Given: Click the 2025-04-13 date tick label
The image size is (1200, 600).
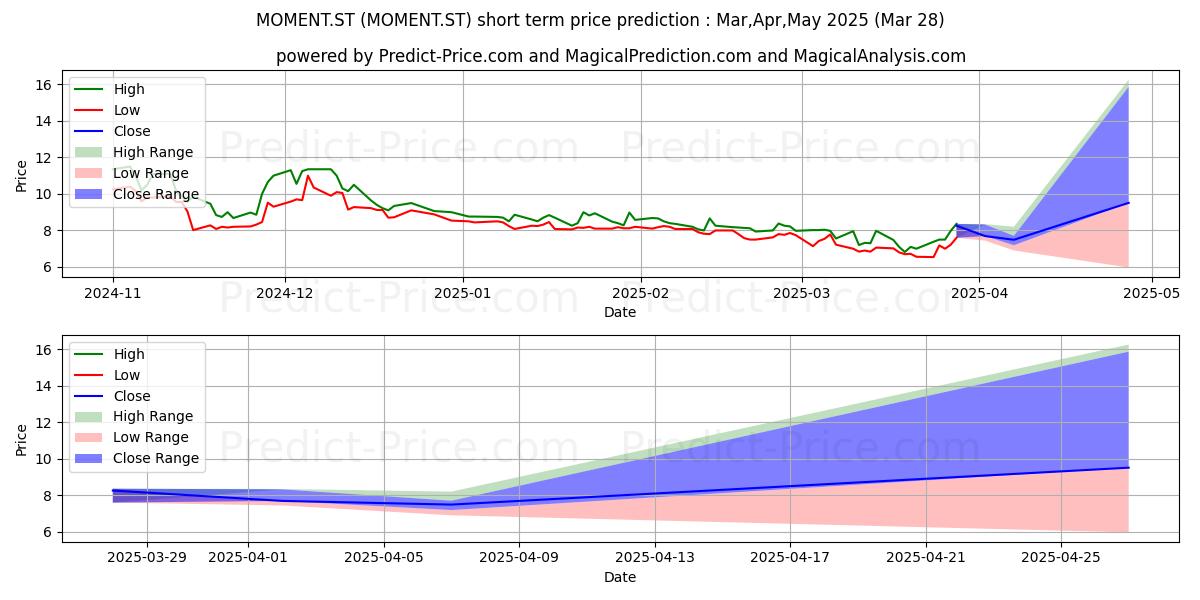Looking at the screenshot, I should (x=655, y=559).
